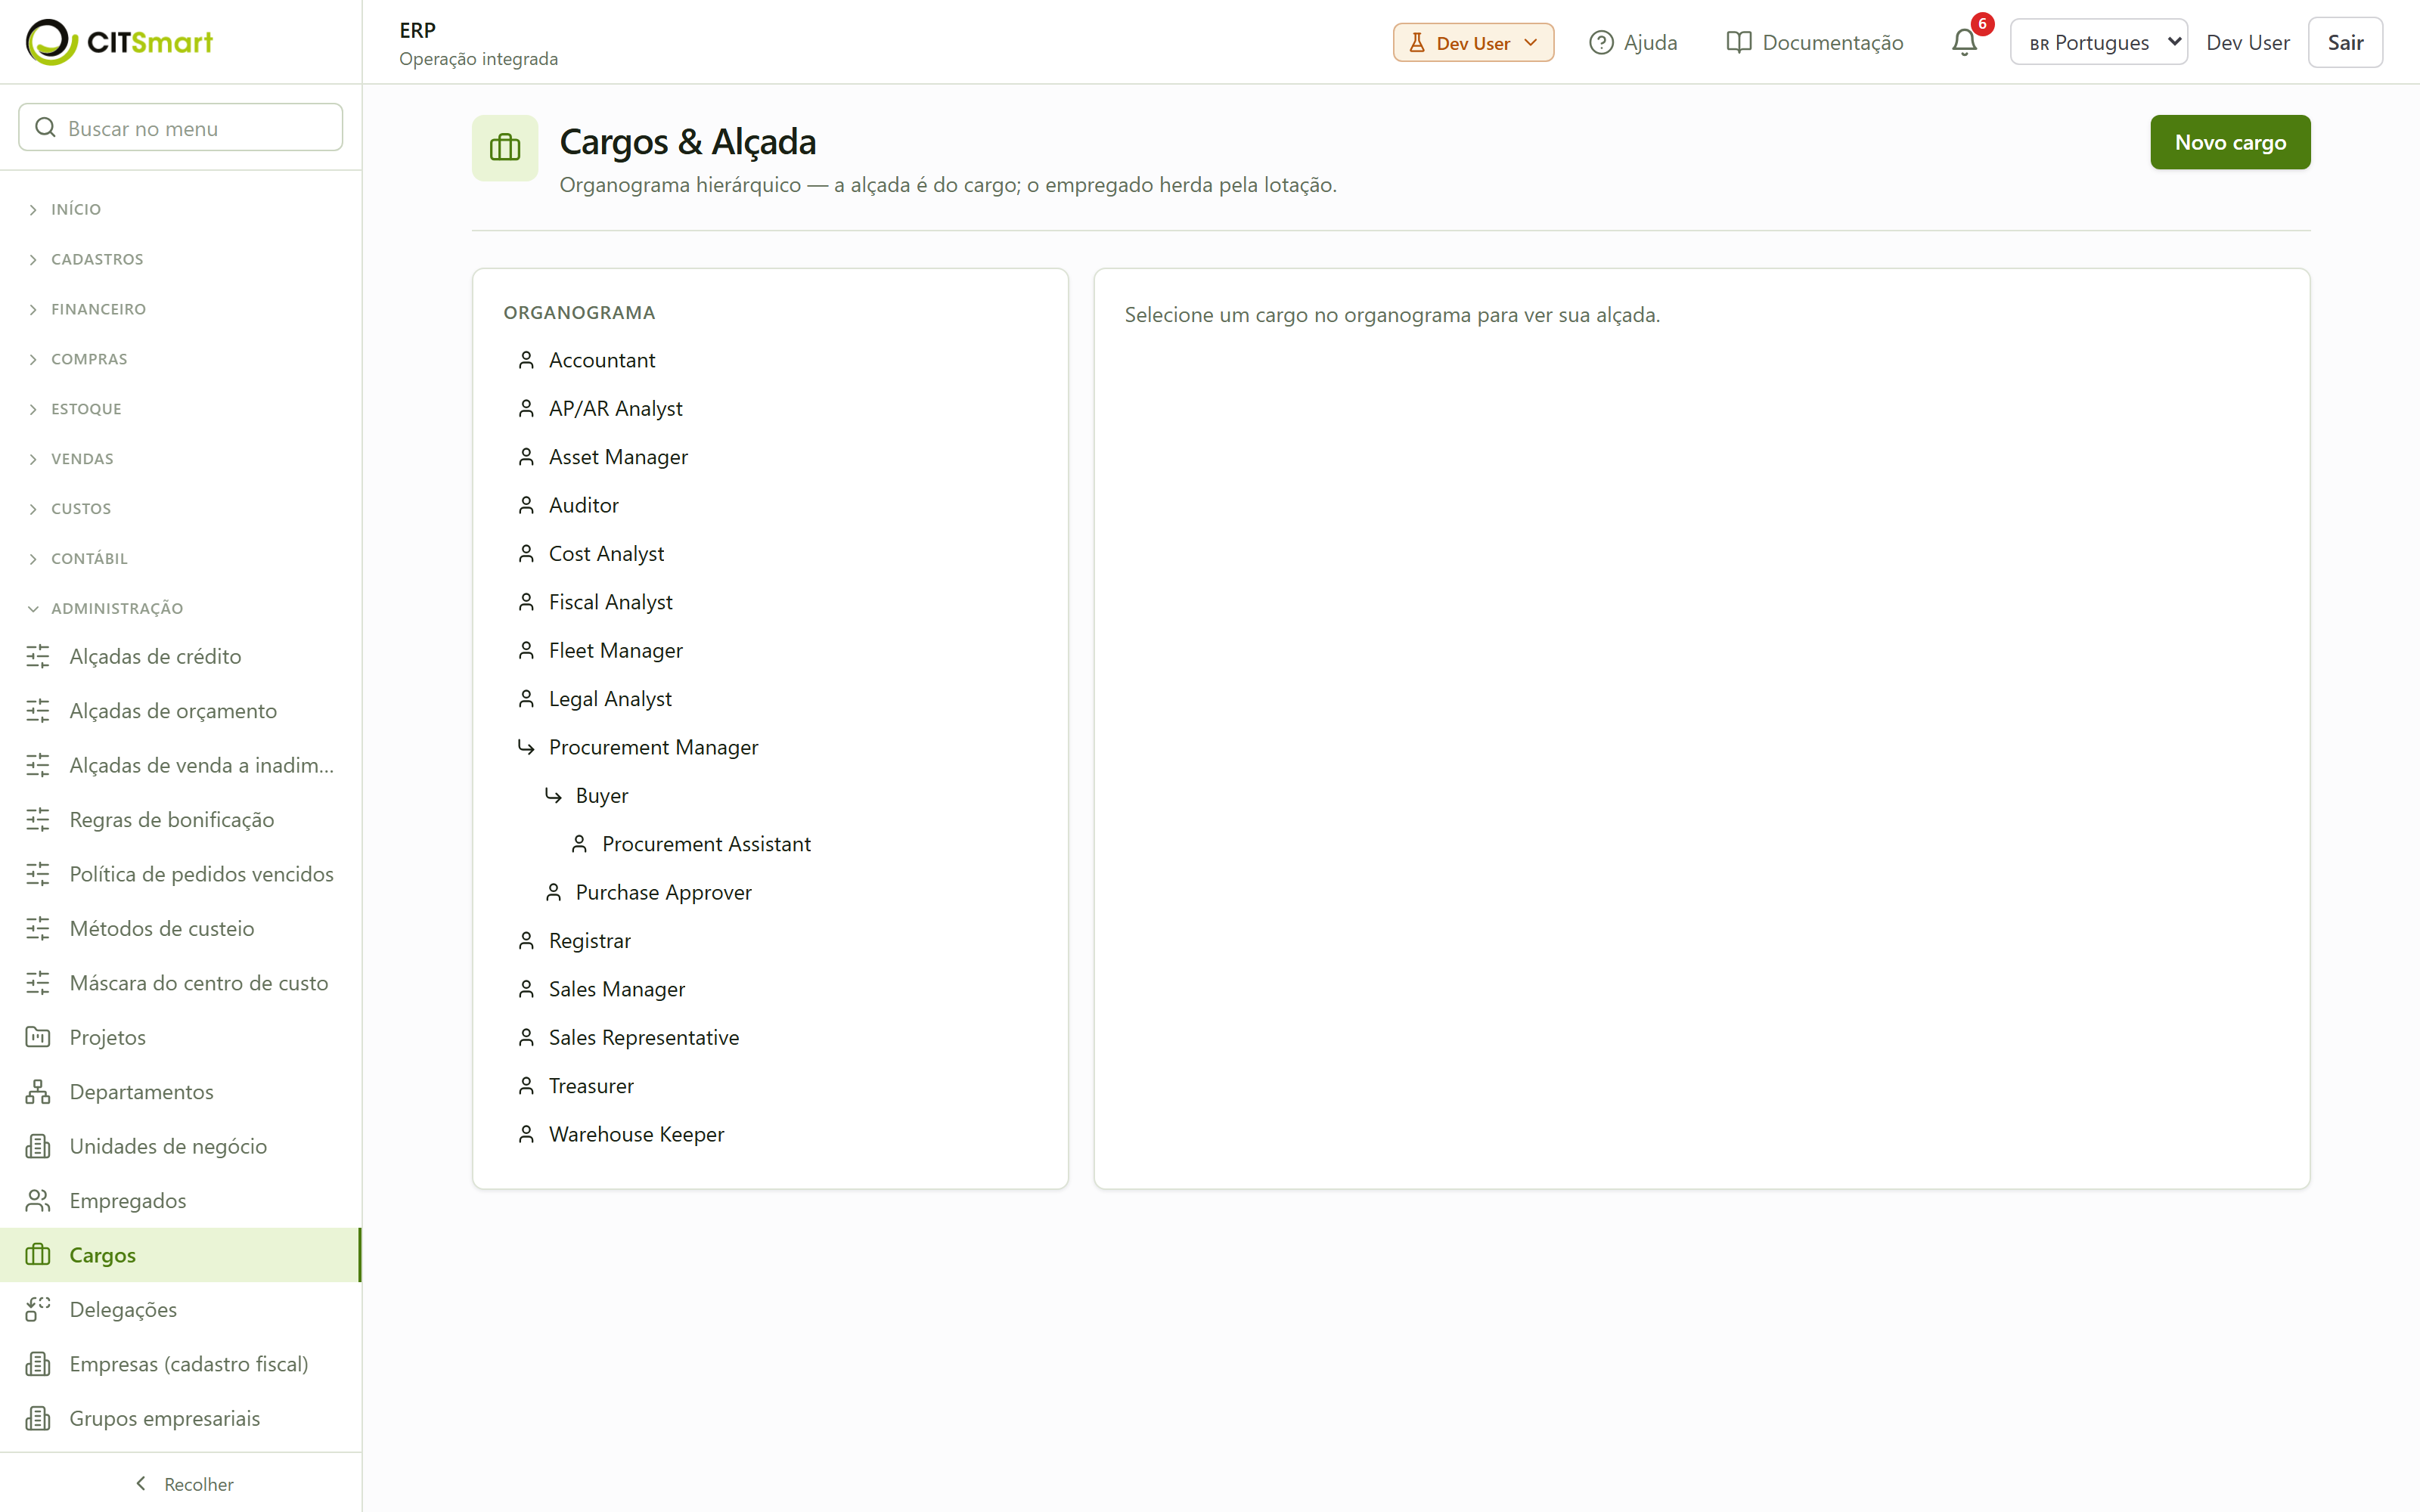Screen dimensions: 2420x1512
Task: Select Procurement Assistant in the tree
Action: point(706,844)
